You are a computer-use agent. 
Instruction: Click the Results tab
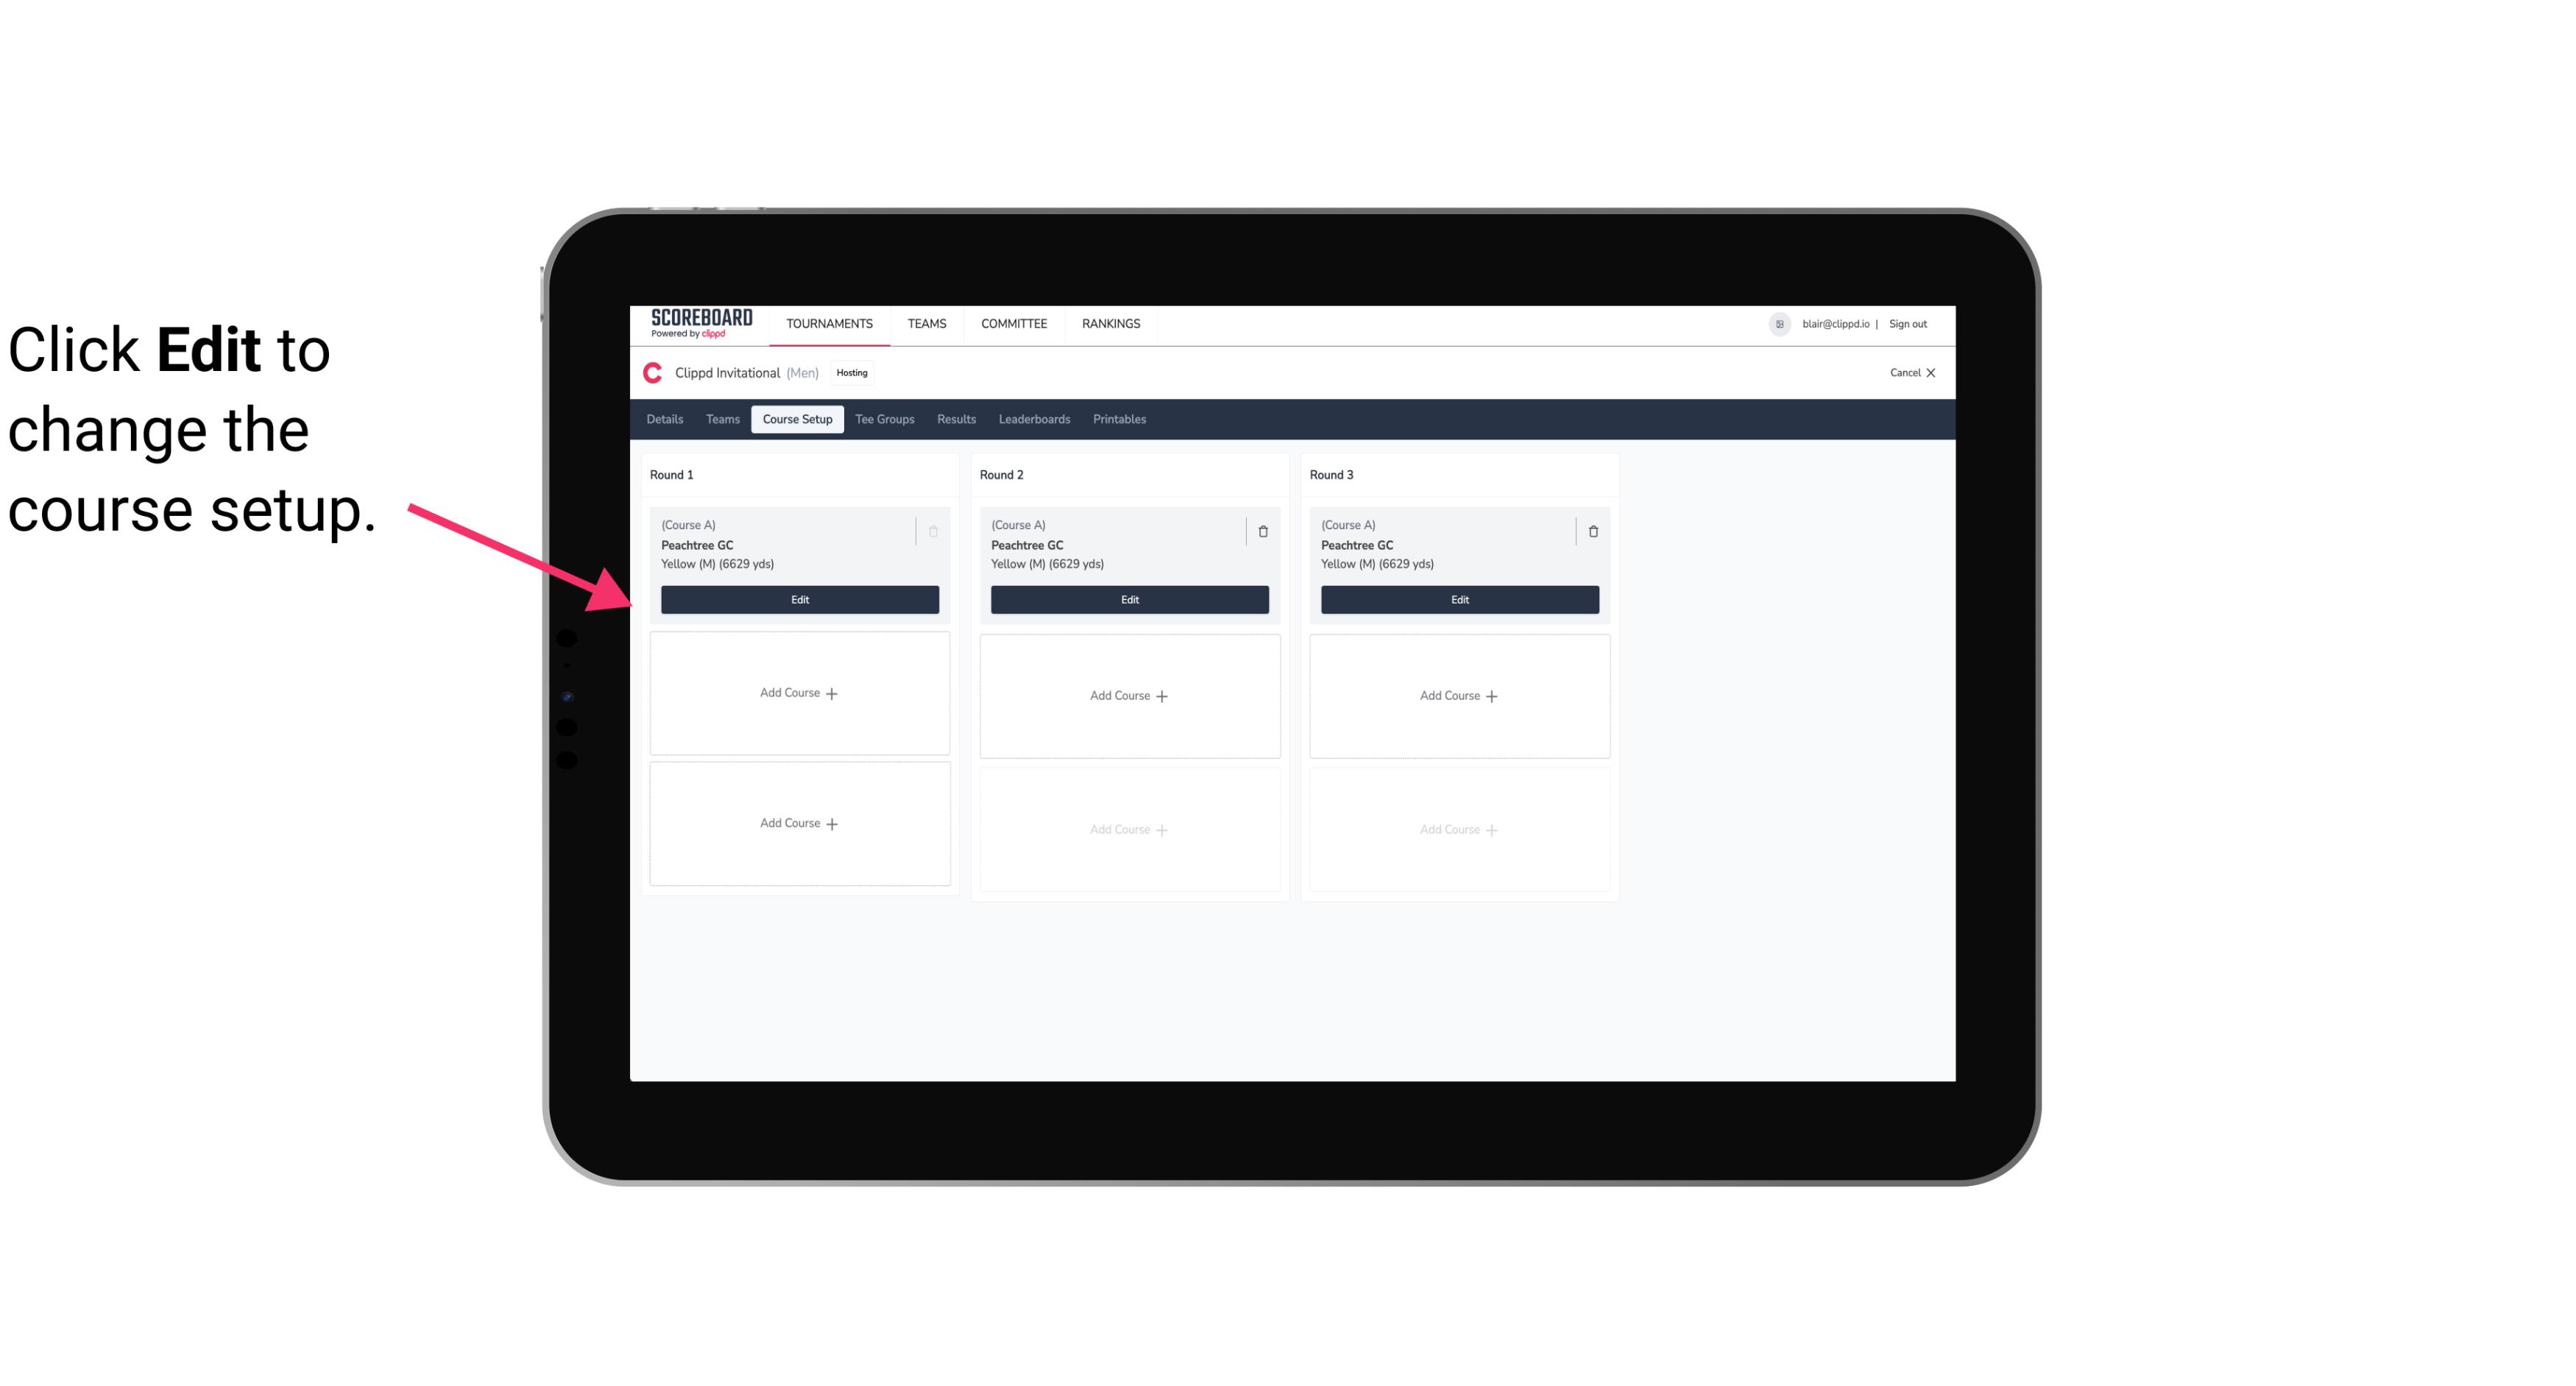tap(957, 418)
